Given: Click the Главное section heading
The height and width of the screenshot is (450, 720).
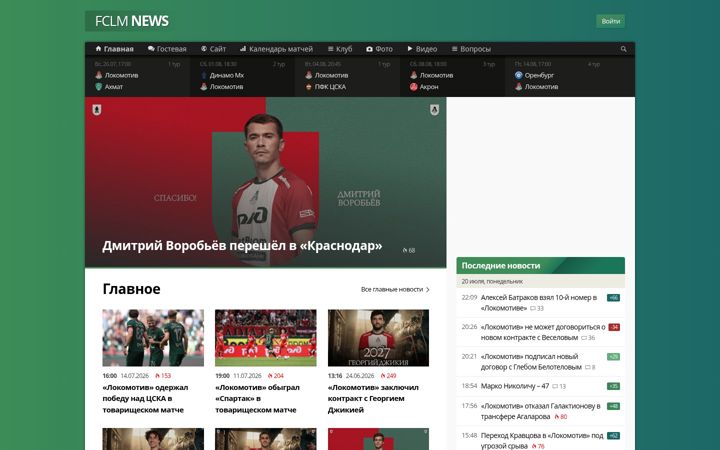Looking at the screenshot, I should click(131, 289).
